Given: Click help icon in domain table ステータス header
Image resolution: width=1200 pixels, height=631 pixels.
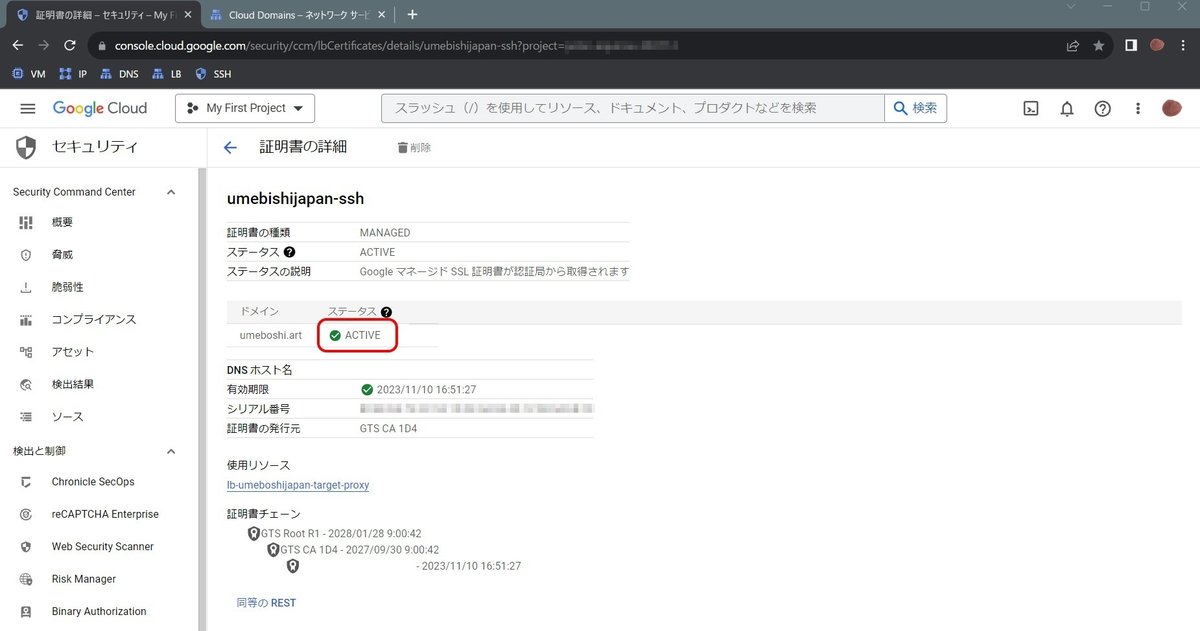Looking at the screenshot, I should pos(386,312).
